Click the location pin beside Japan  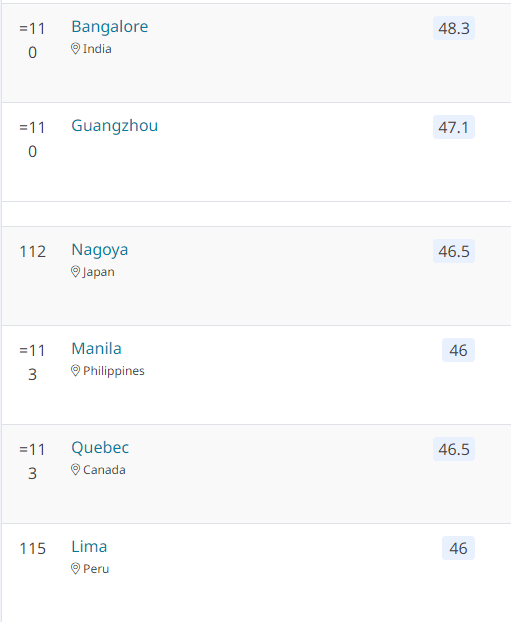point(75,272)
